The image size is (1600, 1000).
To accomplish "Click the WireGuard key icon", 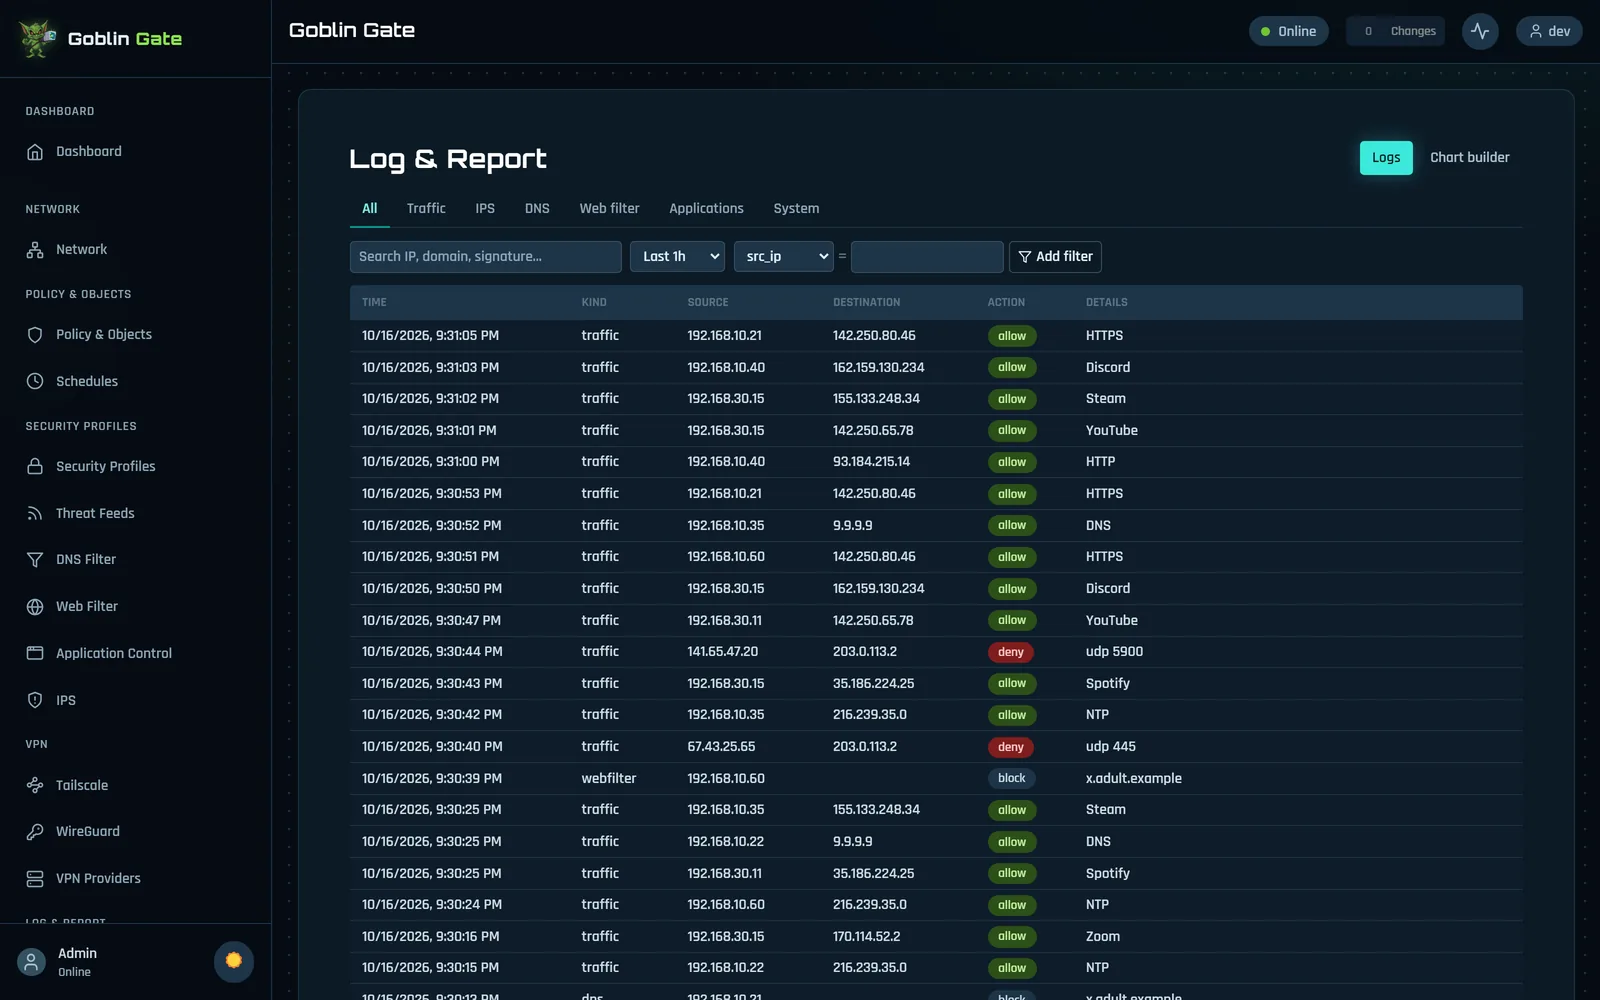I will [35, 832].
